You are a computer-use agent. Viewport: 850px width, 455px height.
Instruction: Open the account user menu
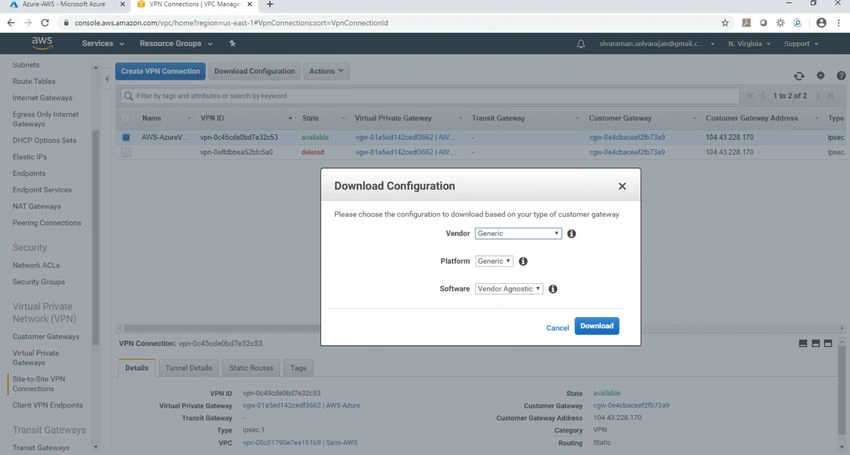coord(657,44)
